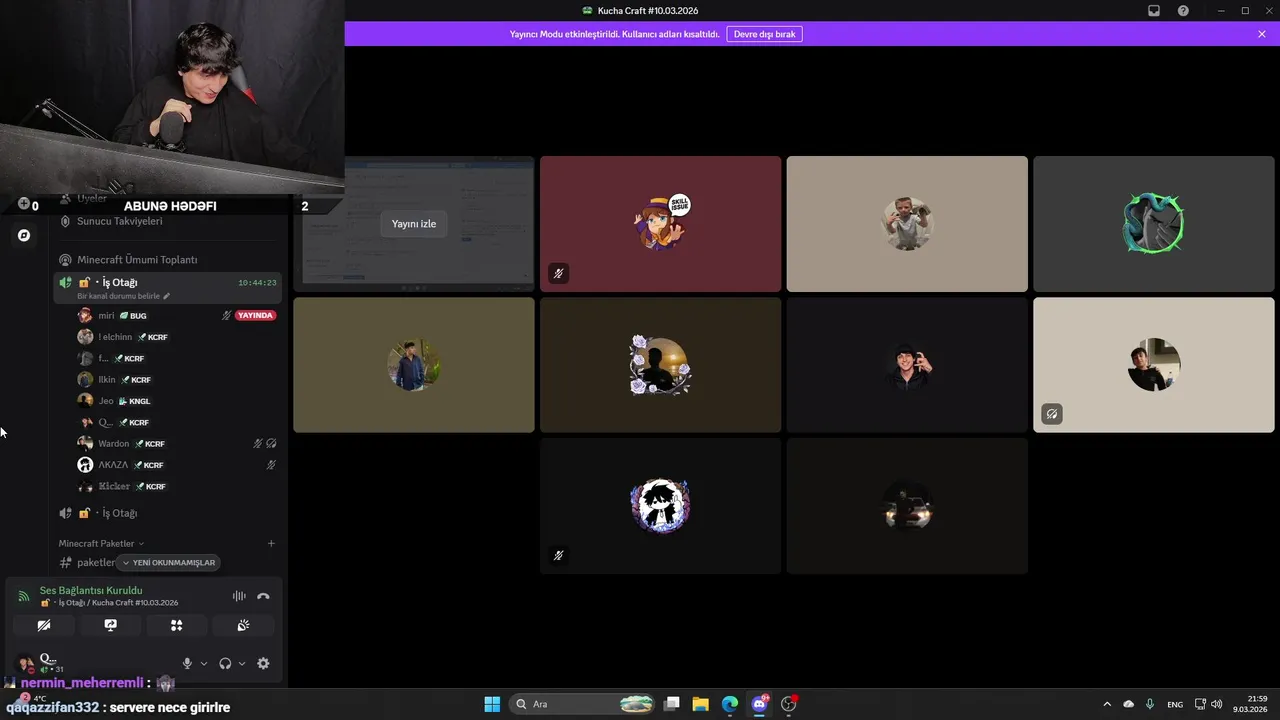Open Sunucu Takviyeleri server boosts
1280x720 pixels.
[x=119, y=221]
